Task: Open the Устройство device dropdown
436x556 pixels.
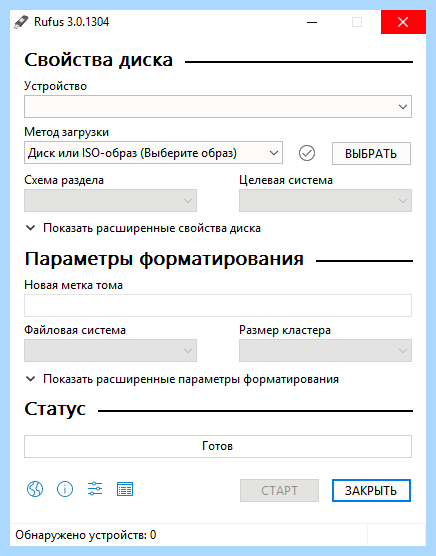Action: point(218,106)
